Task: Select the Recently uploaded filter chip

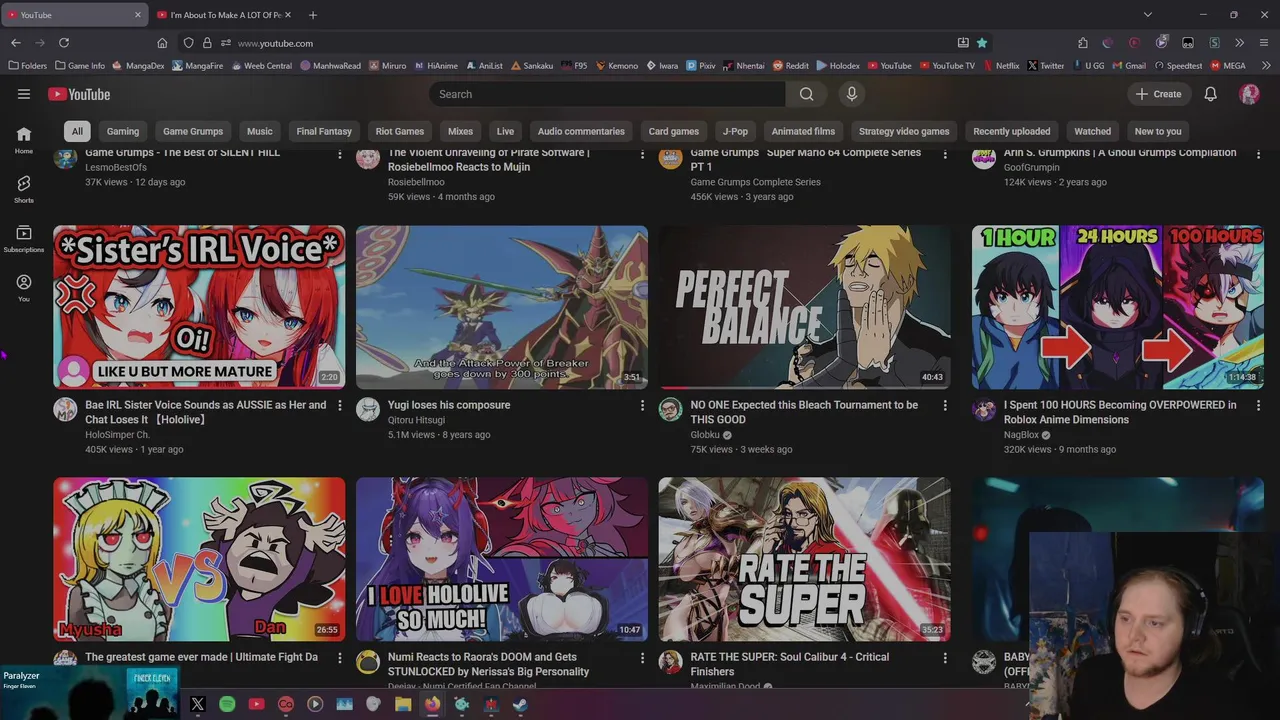Action: tap(1012, 131)
